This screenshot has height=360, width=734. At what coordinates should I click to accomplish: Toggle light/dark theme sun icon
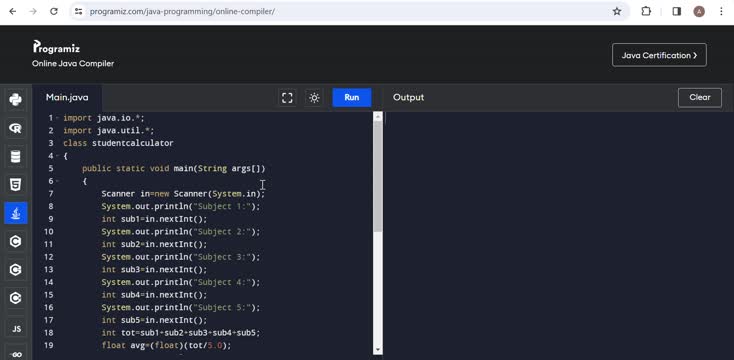click(314, 97)
